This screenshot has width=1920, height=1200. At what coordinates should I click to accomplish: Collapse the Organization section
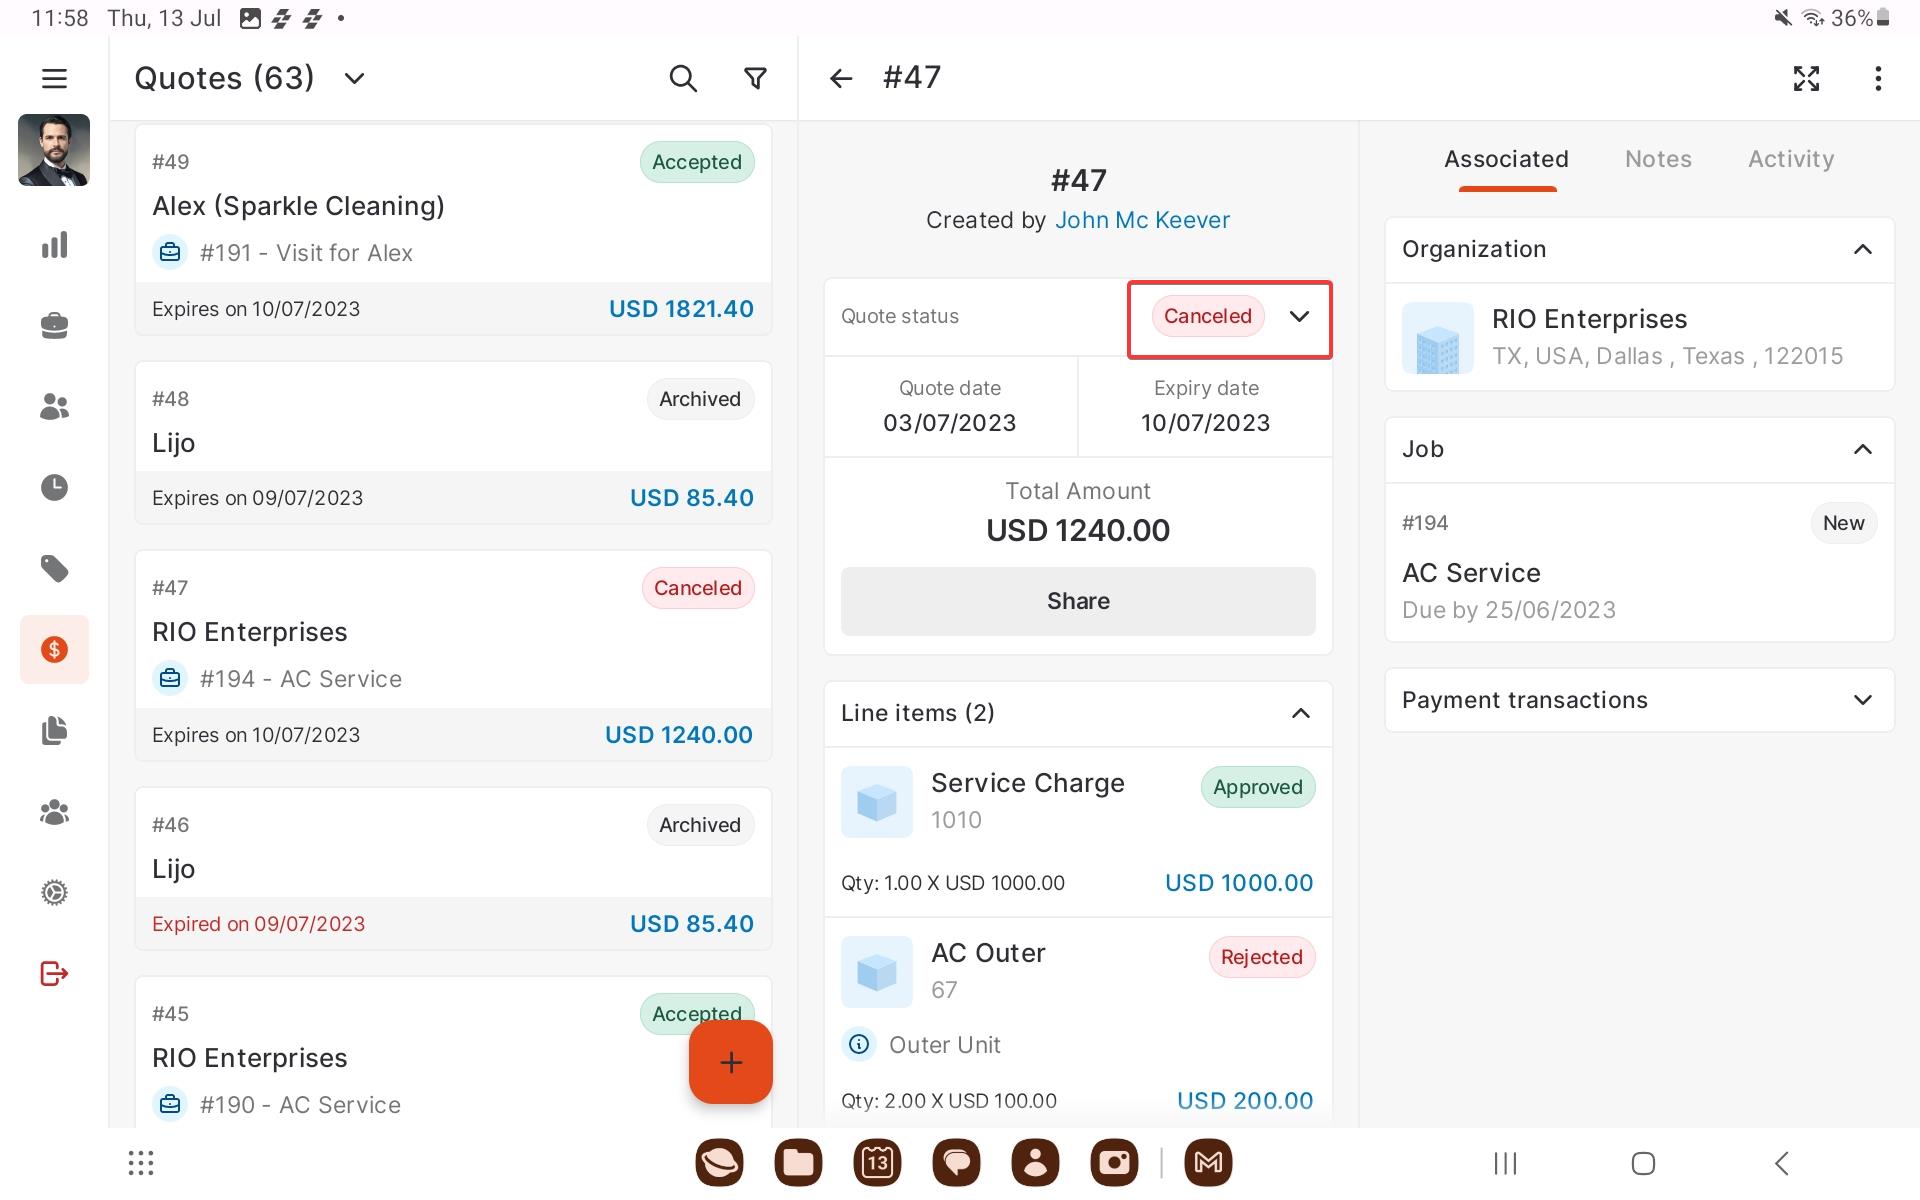(x=1862, y=250)
